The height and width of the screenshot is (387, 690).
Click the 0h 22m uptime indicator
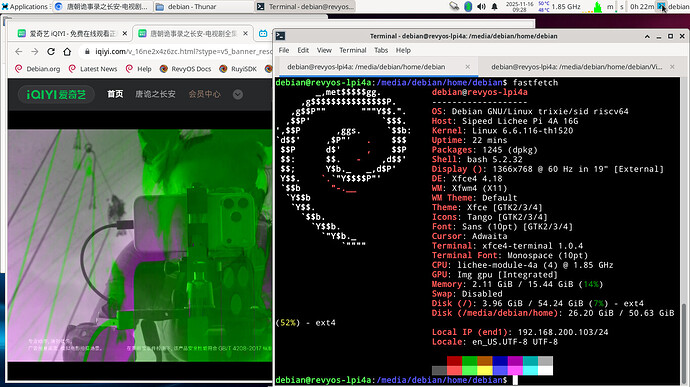click(642, 7)
